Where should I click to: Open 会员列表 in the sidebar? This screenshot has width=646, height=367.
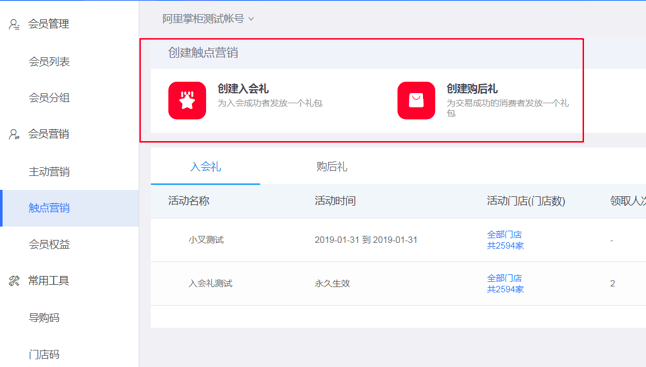click(49, 62)
